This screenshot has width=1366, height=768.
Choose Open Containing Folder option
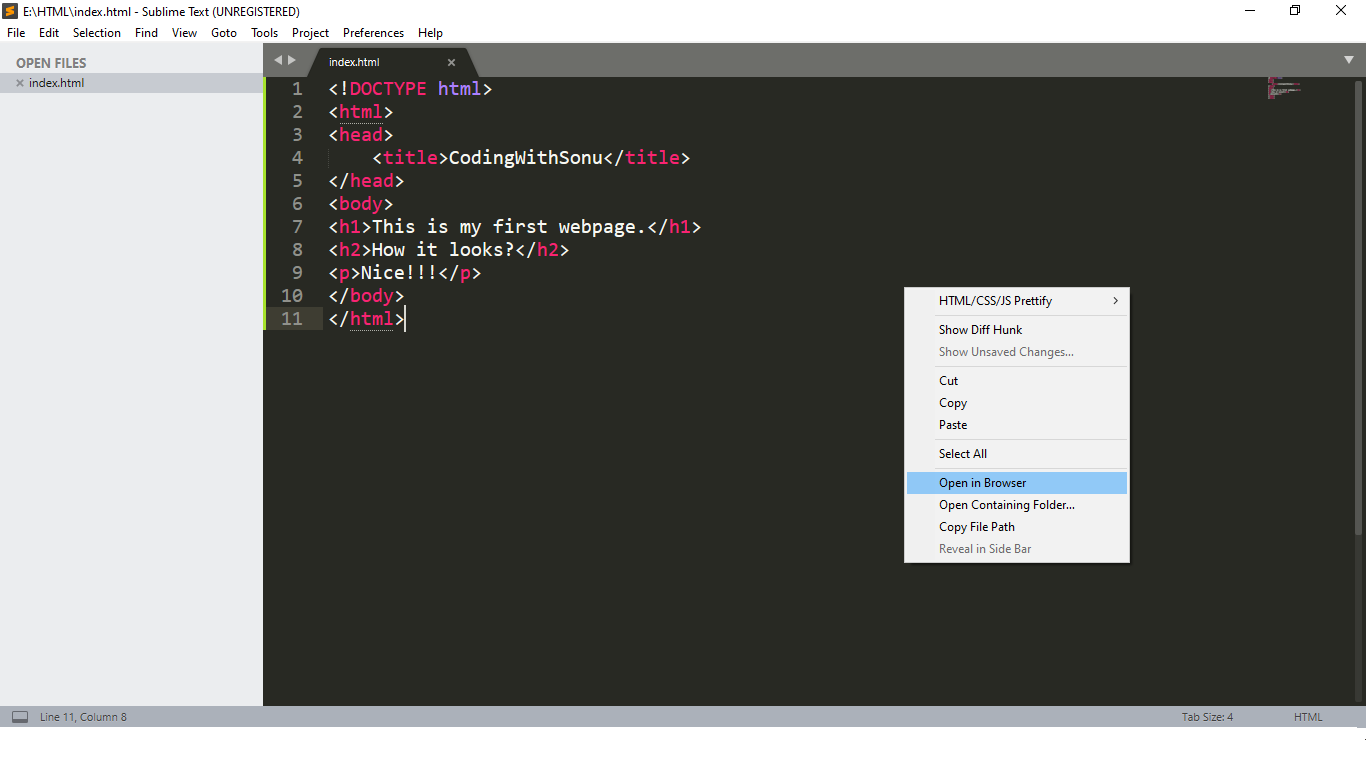click(1007, 505)
